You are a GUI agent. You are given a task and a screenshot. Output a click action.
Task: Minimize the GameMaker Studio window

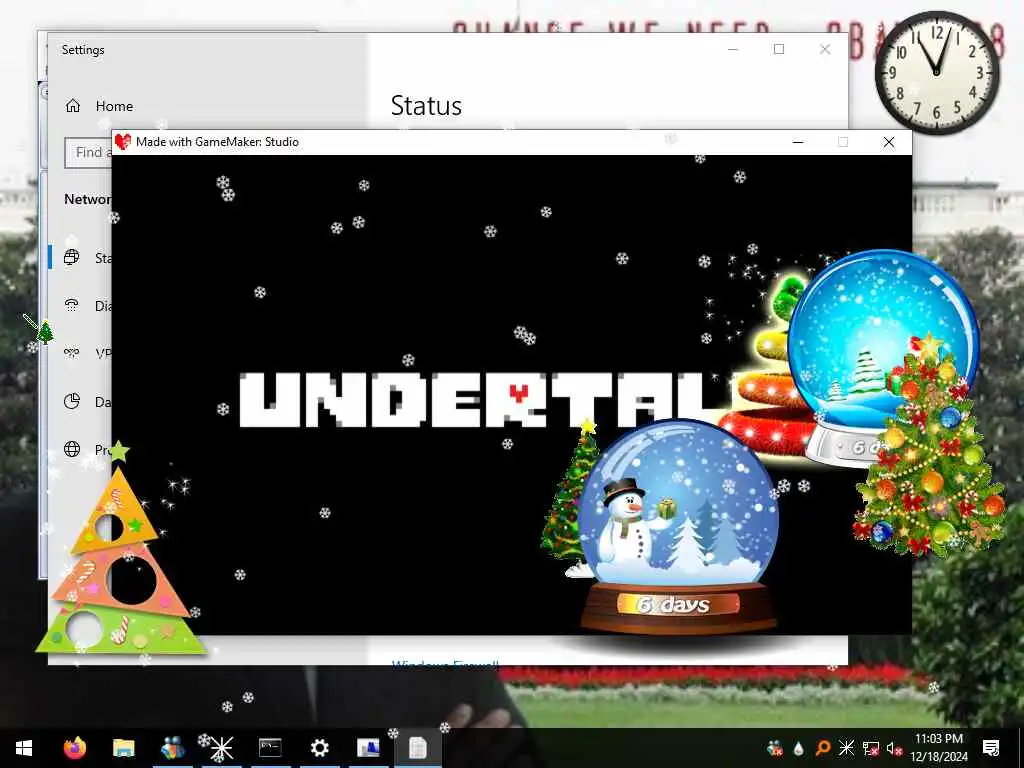coord(797,142)
